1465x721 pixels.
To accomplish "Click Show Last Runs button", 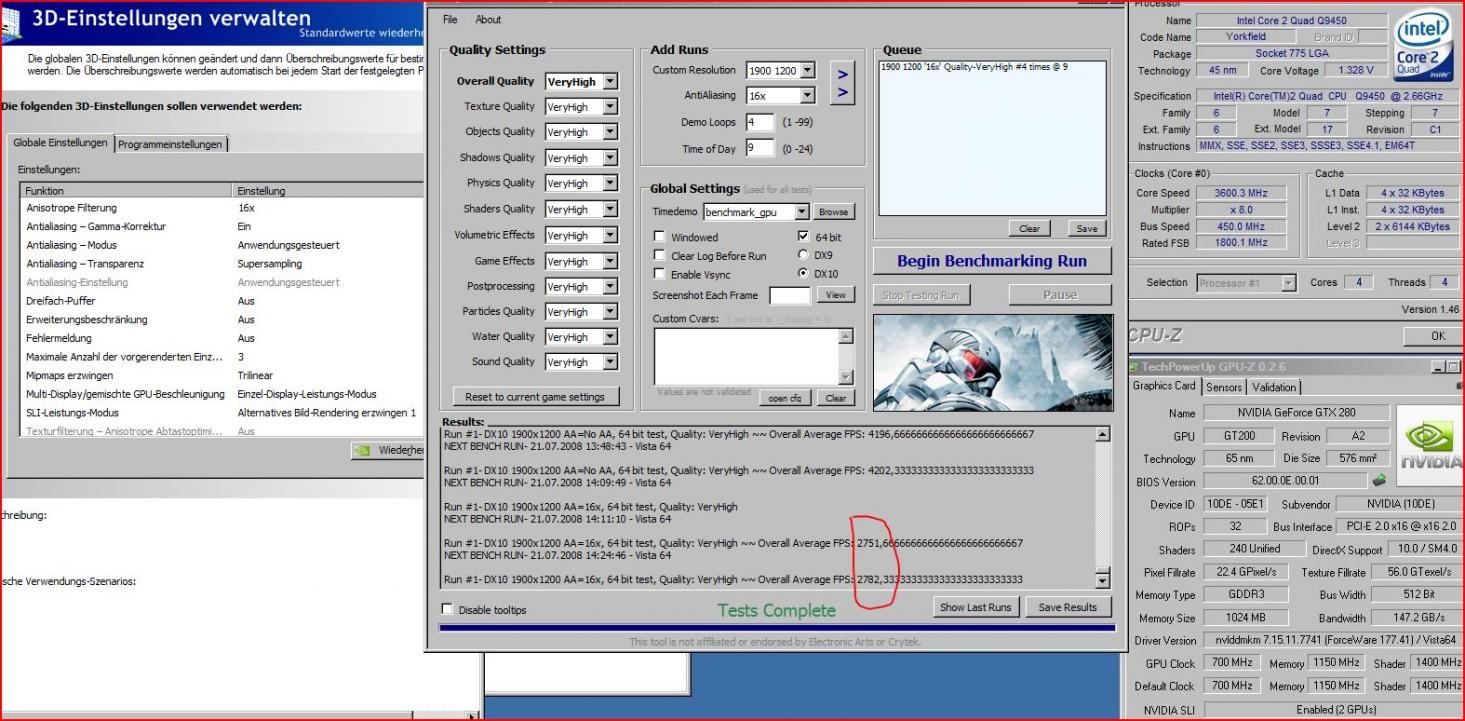I will (x=975, y=607).
